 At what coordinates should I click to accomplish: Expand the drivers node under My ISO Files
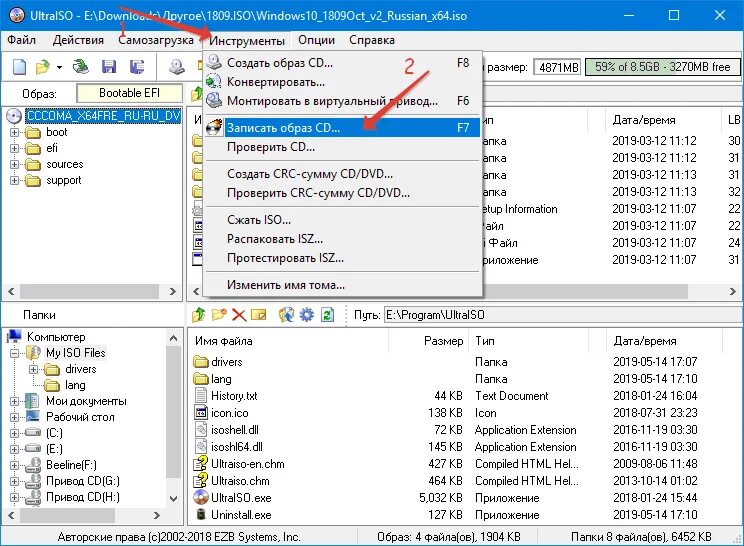[33, 369]
